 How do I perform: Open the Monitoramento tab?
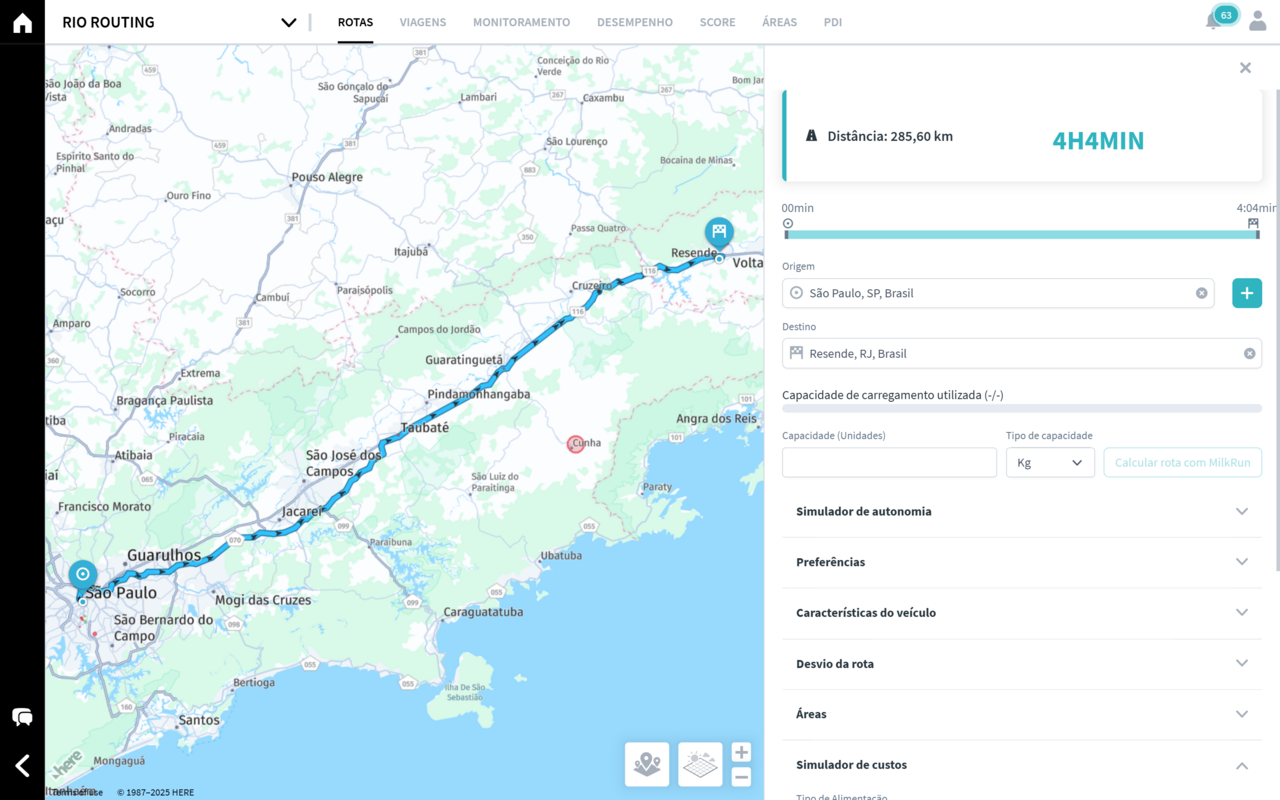coord(521,22)
